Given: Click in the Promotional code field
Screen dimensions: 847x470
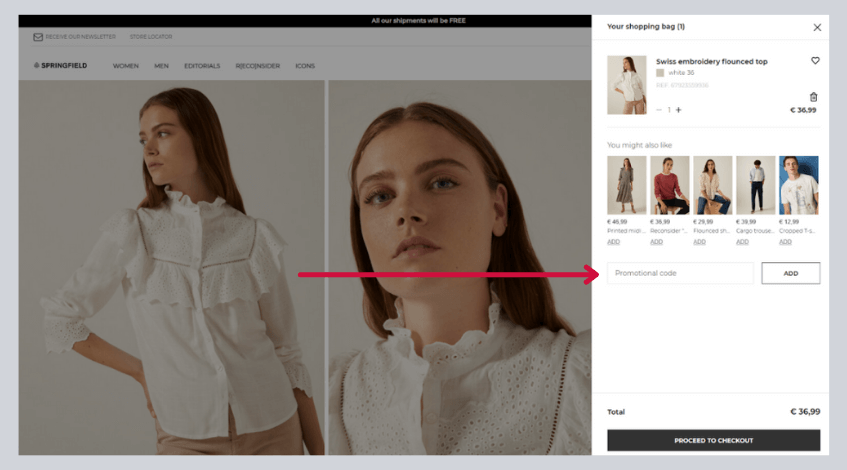Looking at the screenshot, I should pos(680,273).
